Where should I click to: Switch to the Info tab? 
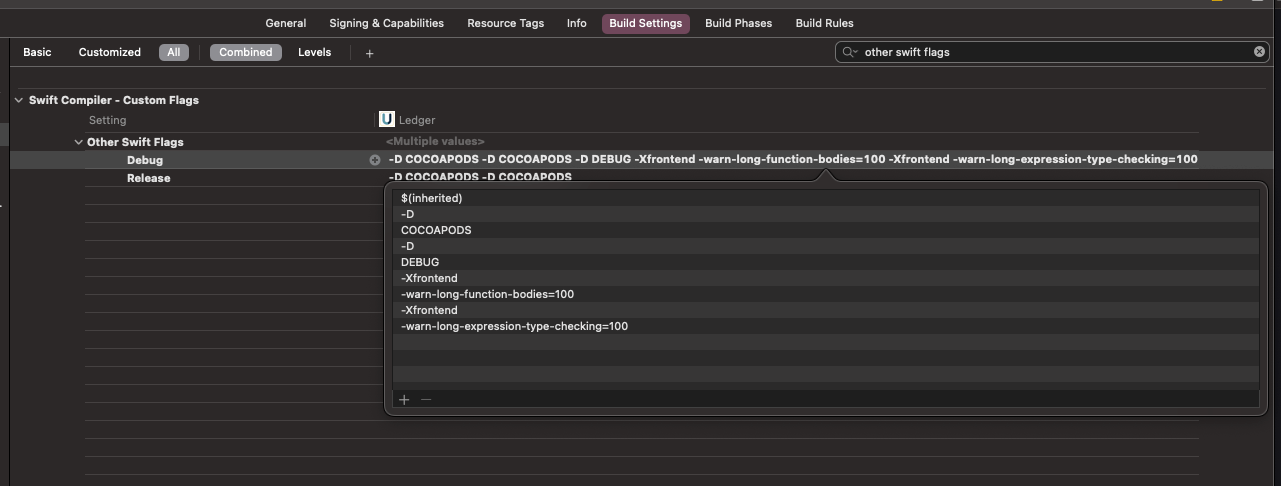tap(576, 23)
